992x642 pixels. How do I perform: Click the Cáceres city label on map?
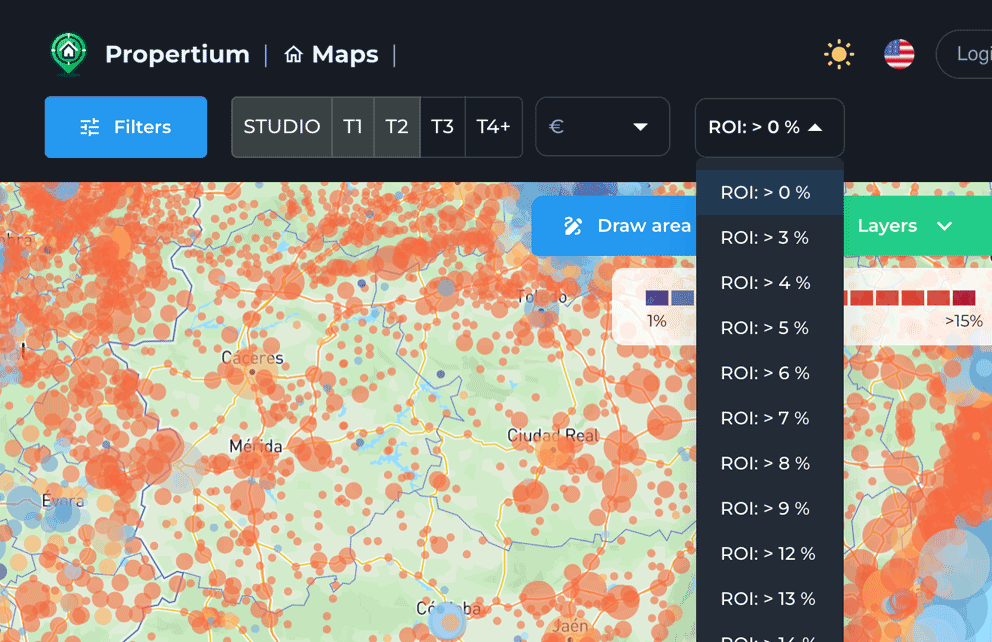coord(252,358)
